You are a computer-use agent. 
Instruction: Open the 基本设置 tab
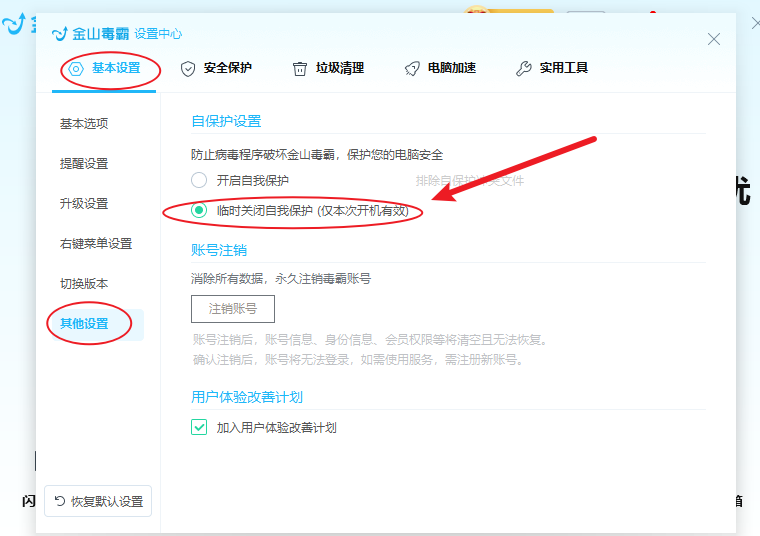pos(104,68)
